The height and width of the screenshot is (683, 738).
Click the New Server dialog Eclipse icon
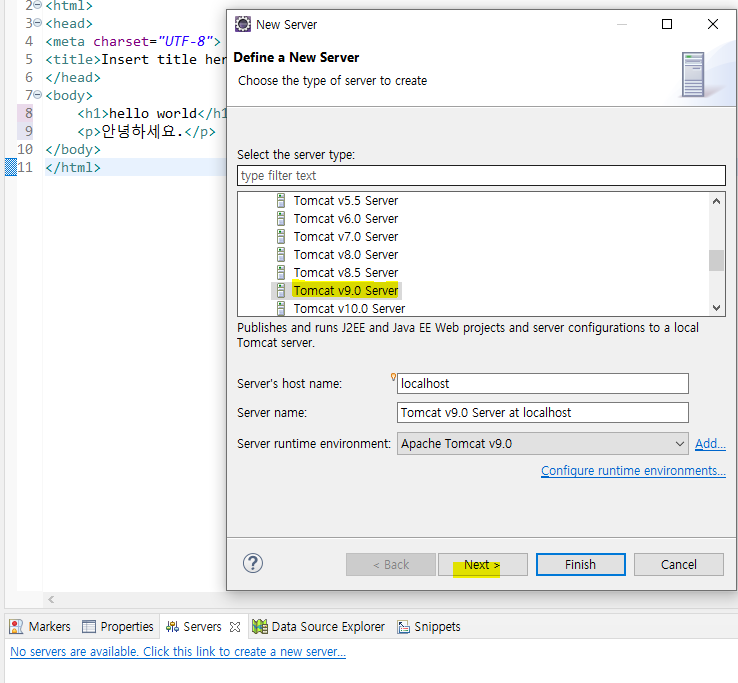pos(243,24)
